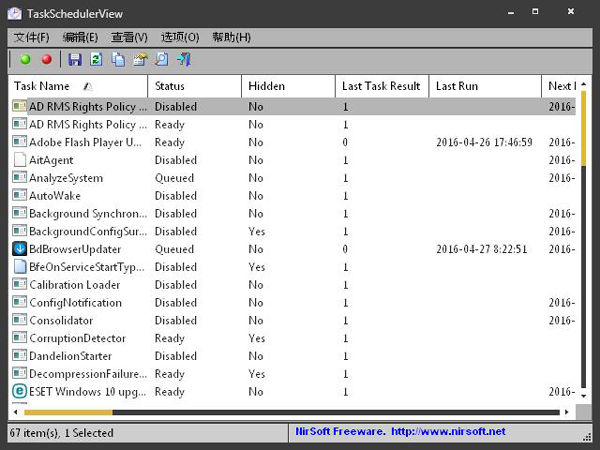The height and width of the screenshot is (450, 600).
Task: Click the Last Run value 2016-04-26 17:46:59
Action: (x=484, y=142)
